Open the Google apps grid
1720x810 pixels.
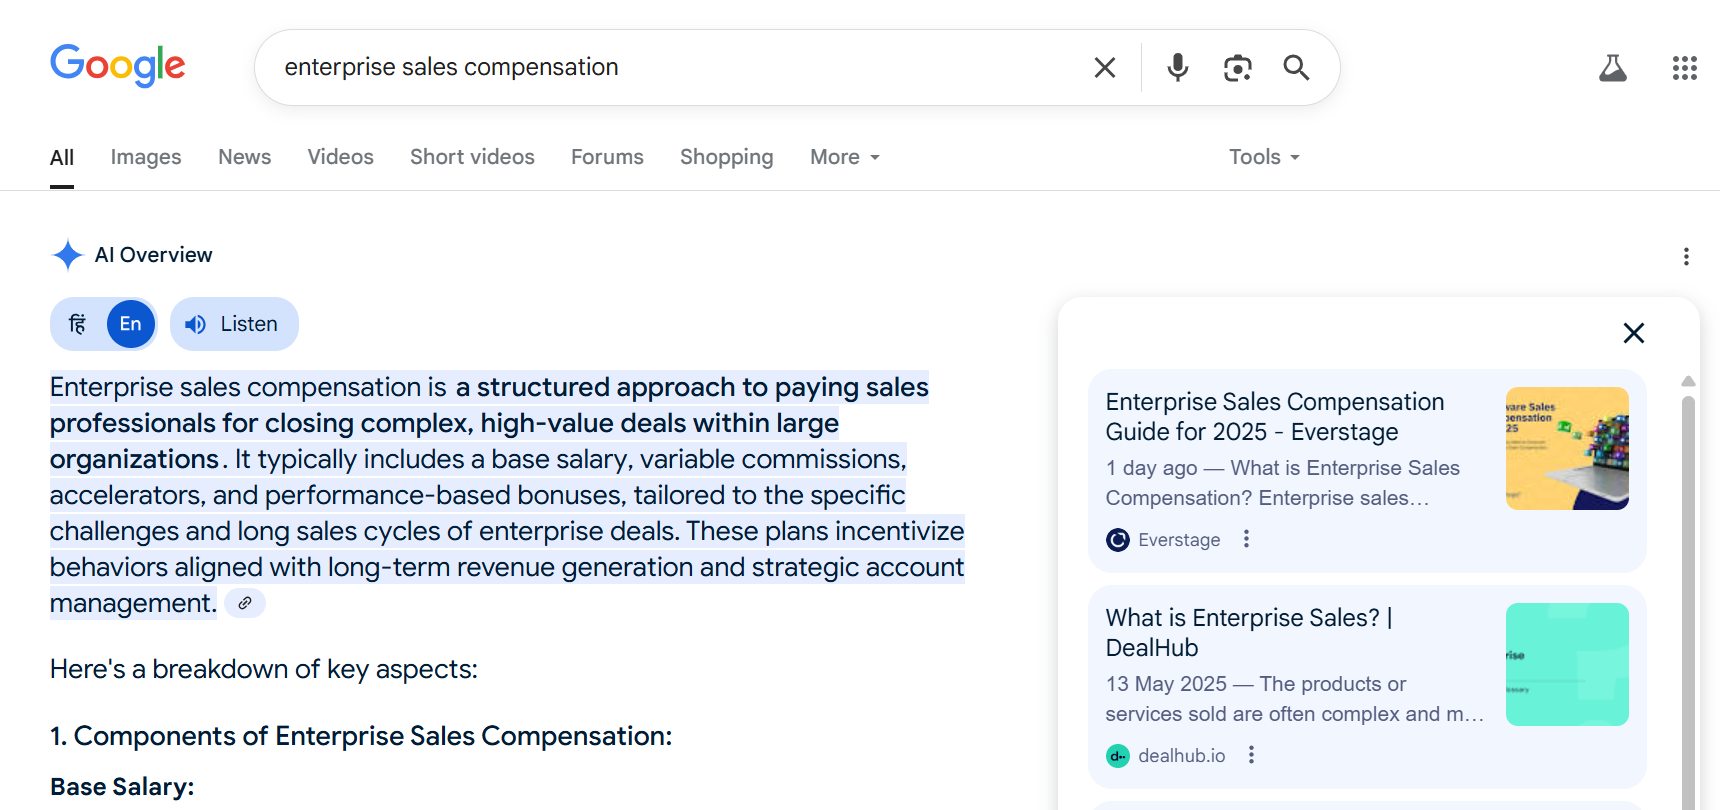(x=1685, y=67)
